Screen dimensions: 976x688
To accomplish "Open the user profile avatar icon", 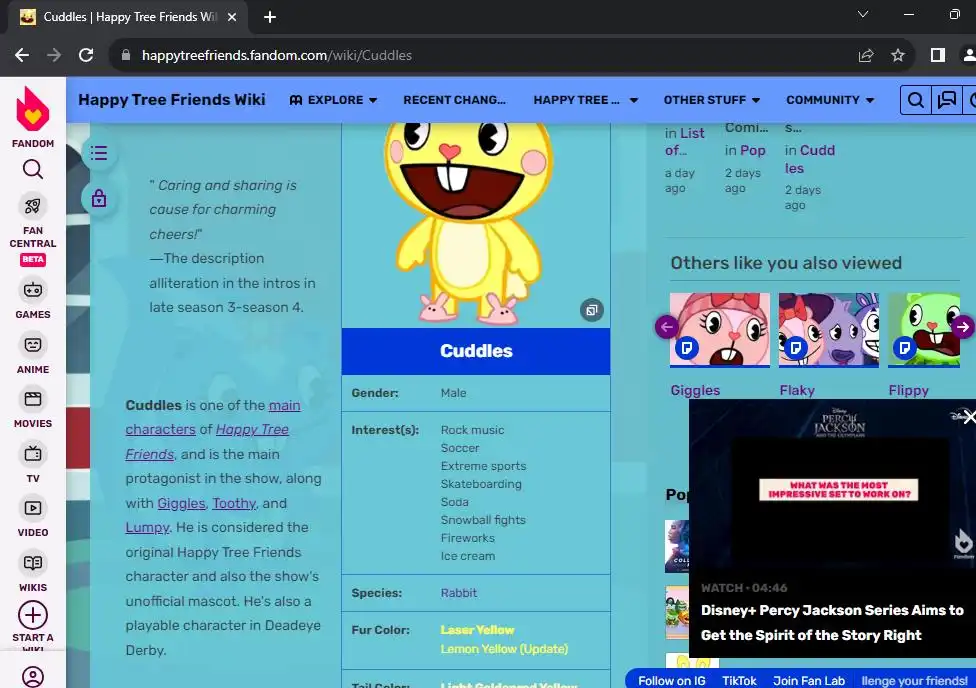I will (x=32, y=677).
